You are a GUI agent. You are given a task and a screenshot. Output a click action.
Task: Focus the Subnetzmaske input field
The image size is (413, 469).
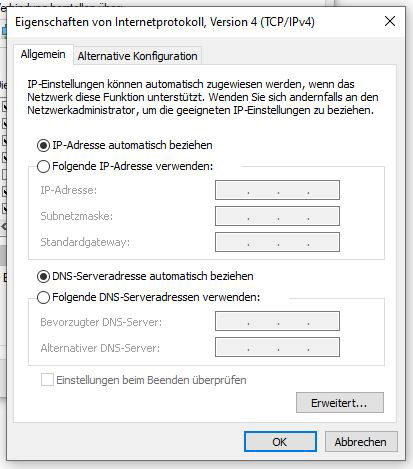coord(277,216)
